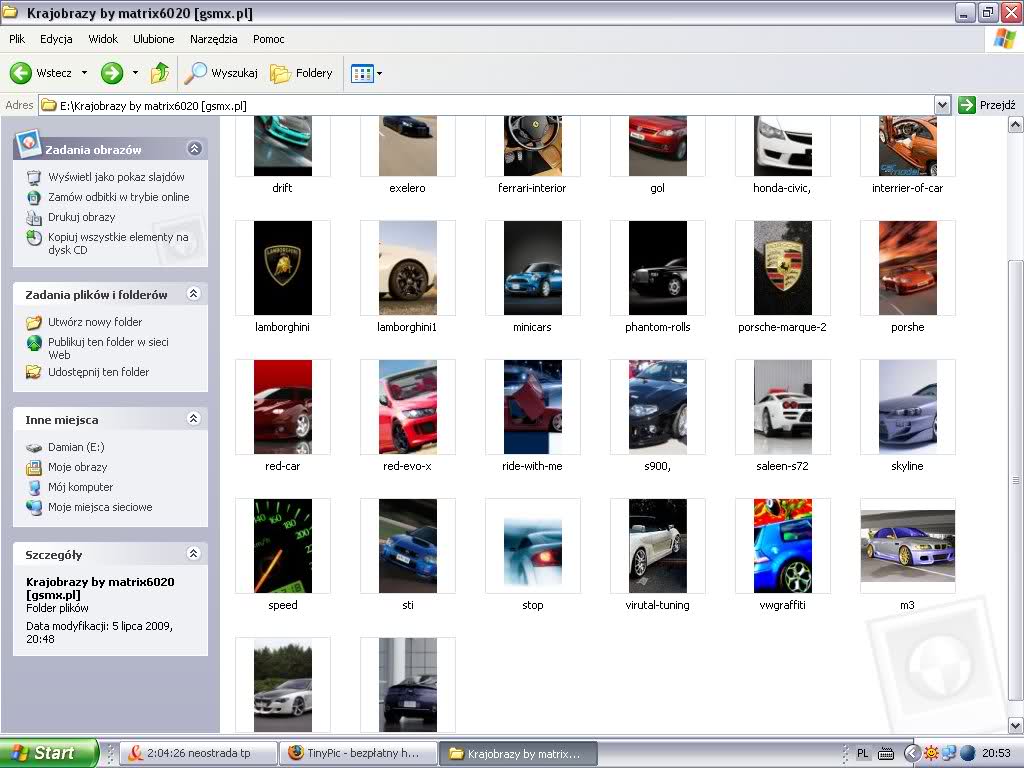Click the folder Up one level icon
The height and width of the screenshot is (768, 1024).
coord(160,73)
